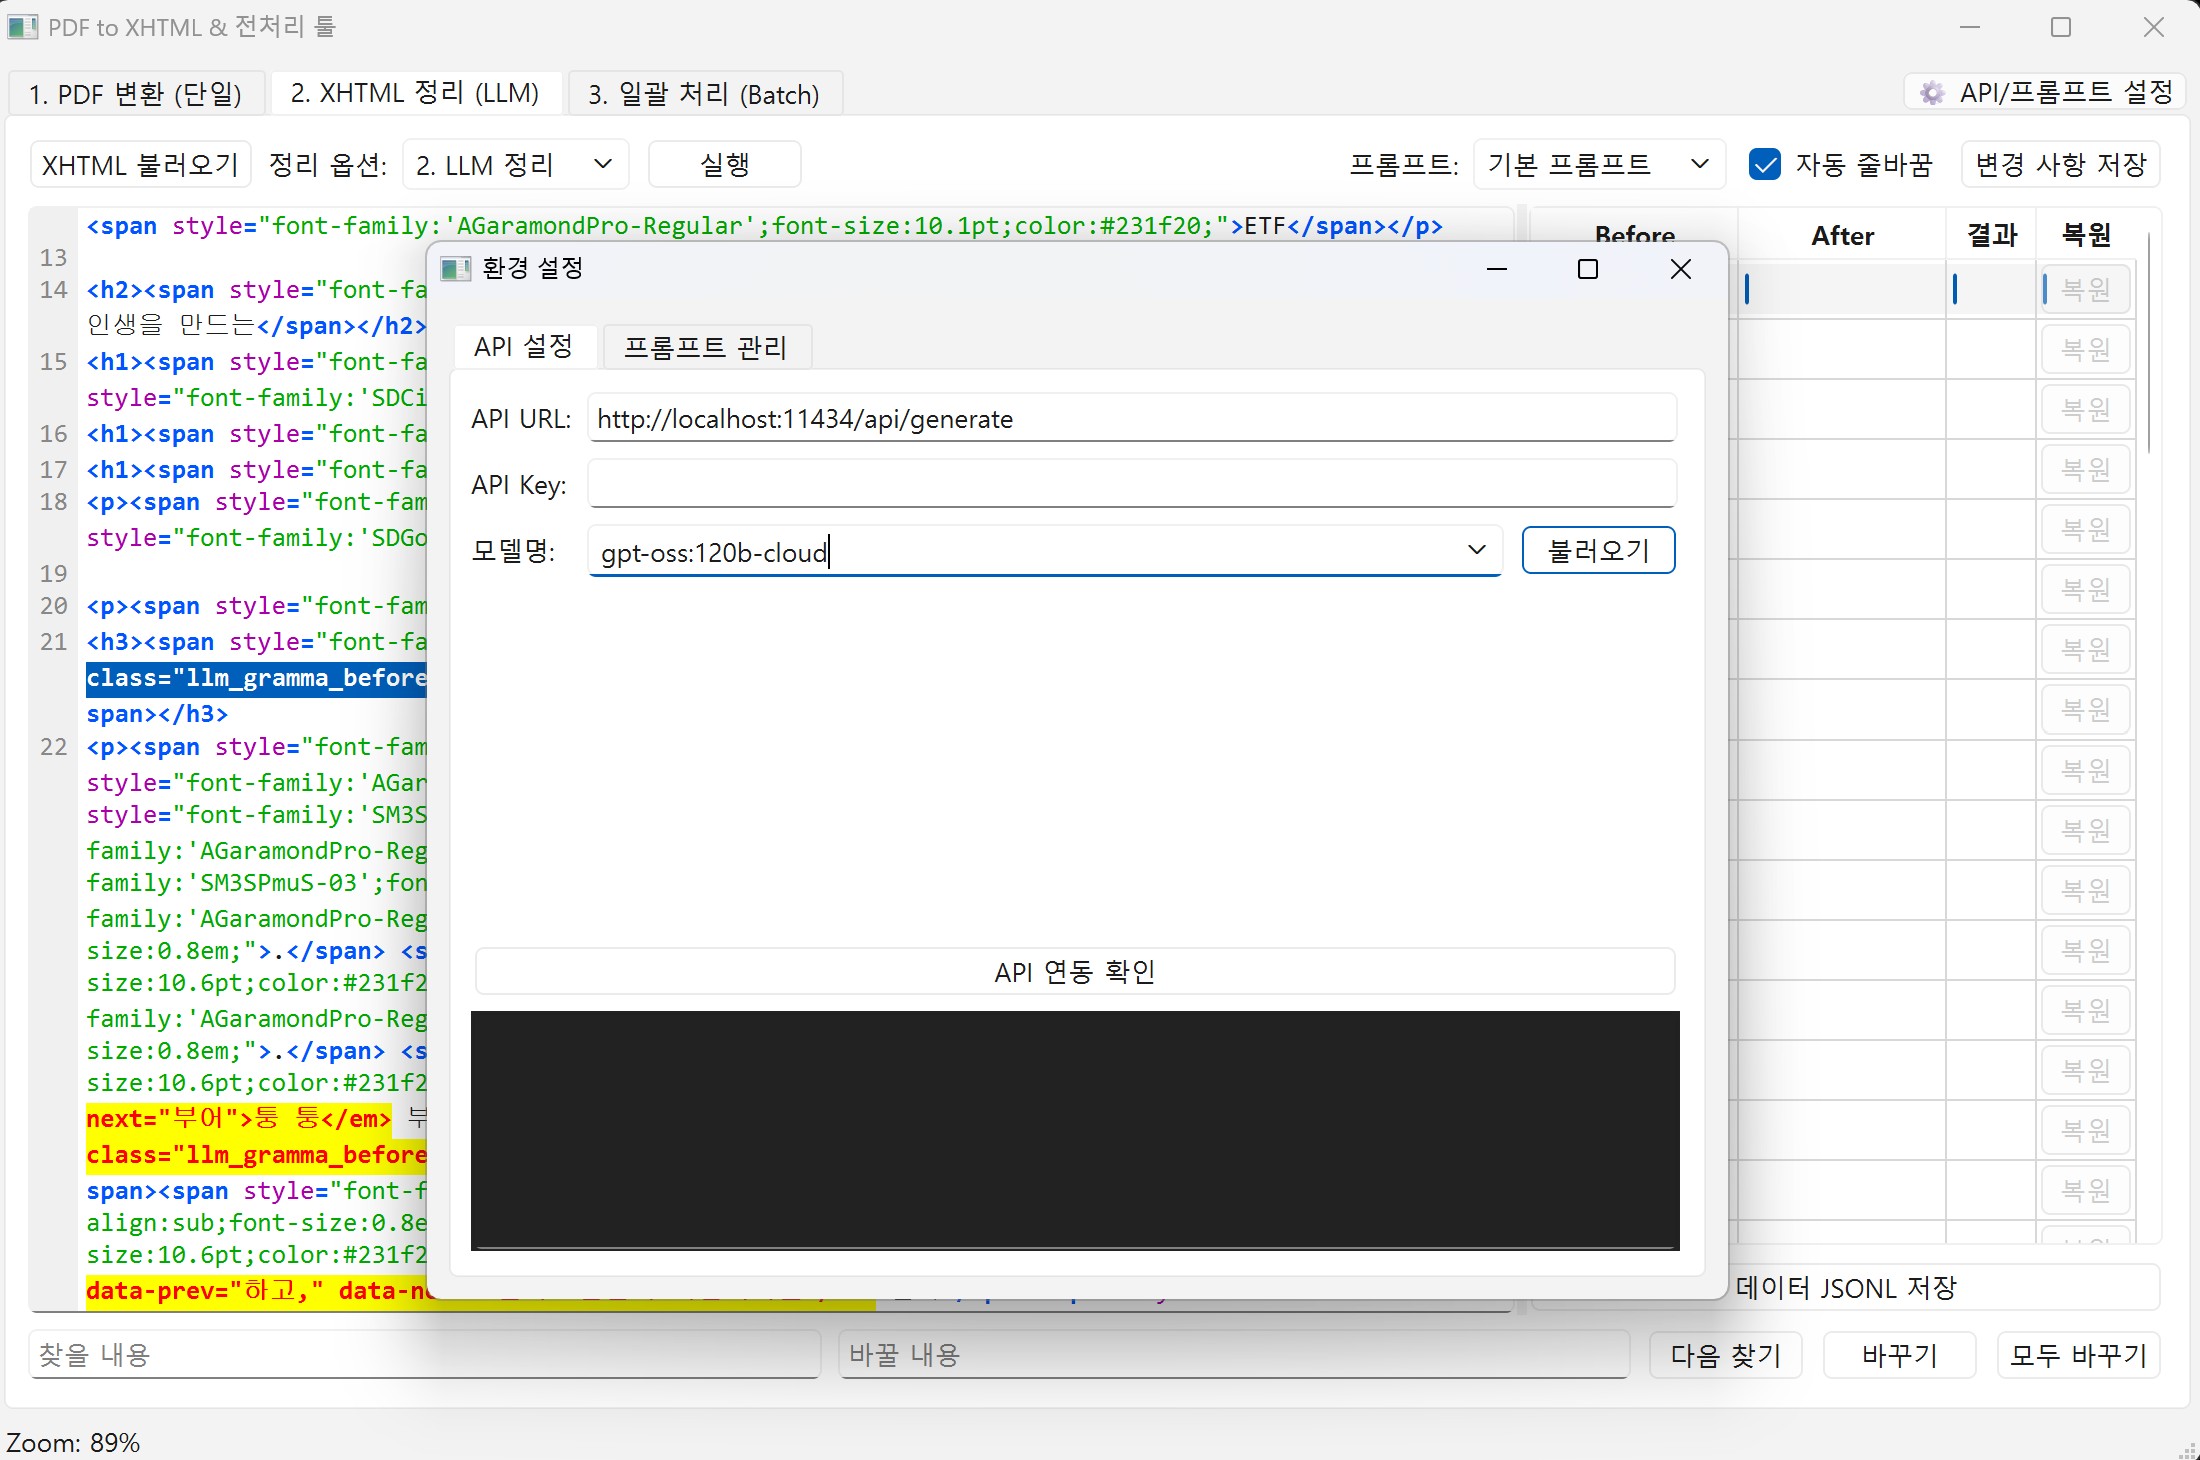The height and width of the screenshot is (1460, 2200).
Task: Click the 환경 설정 dialog title icon
Action: pyautogui.click(x=456, y=269)
